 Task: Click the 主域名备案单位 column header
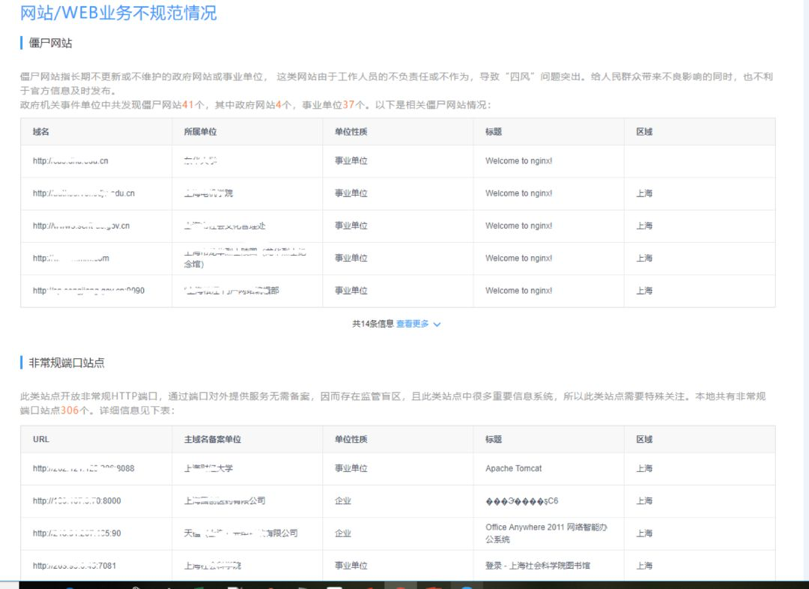click(213, 439)
